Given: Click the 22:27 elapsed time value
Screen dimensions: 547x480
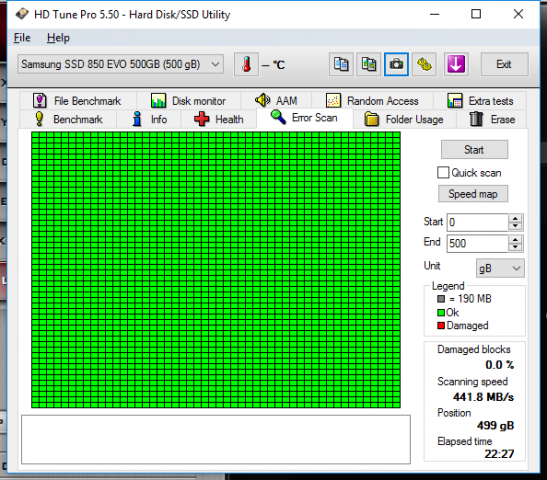Looking at the screenshot, I should (x=499, y=454).
